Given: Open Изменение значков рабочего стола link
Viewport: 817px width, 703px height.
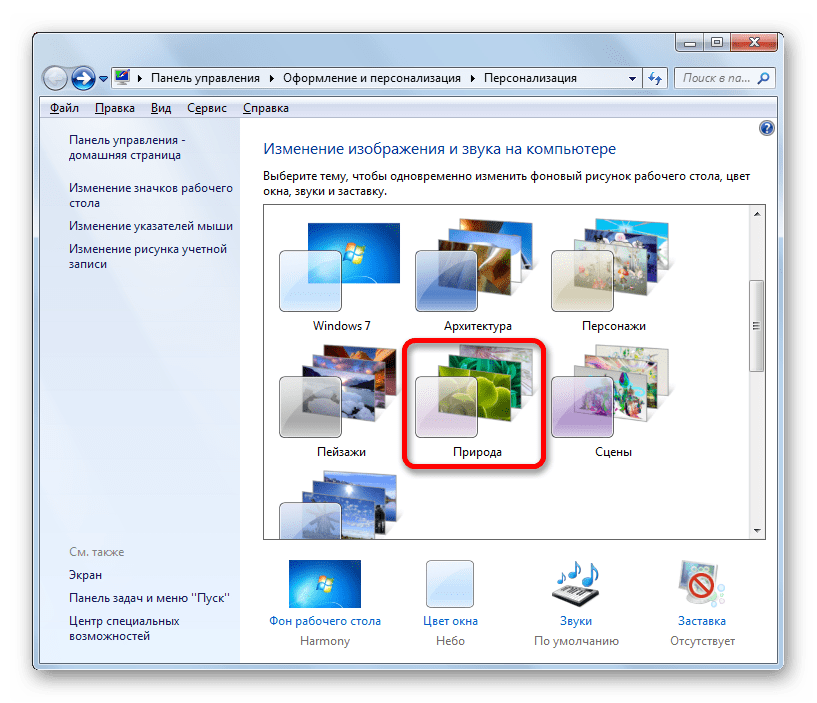Looking at the screenshot, I should (151, 195).
